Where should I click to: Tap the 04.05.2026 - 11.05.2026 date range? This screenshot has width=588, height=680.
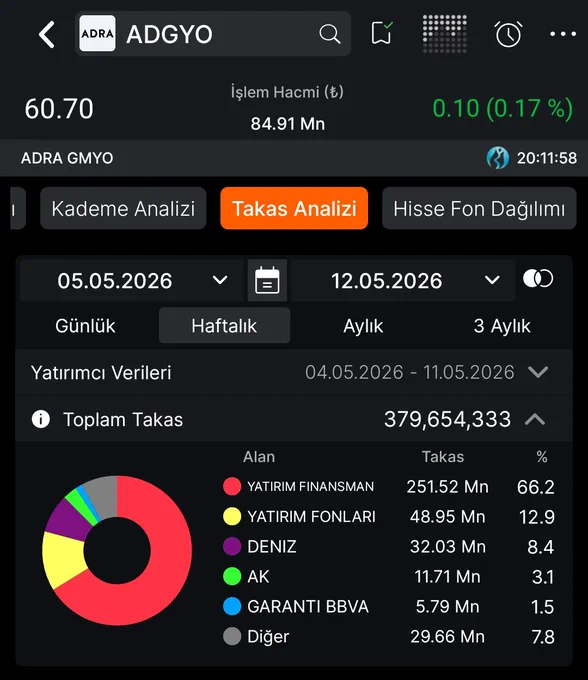point(410,372)
